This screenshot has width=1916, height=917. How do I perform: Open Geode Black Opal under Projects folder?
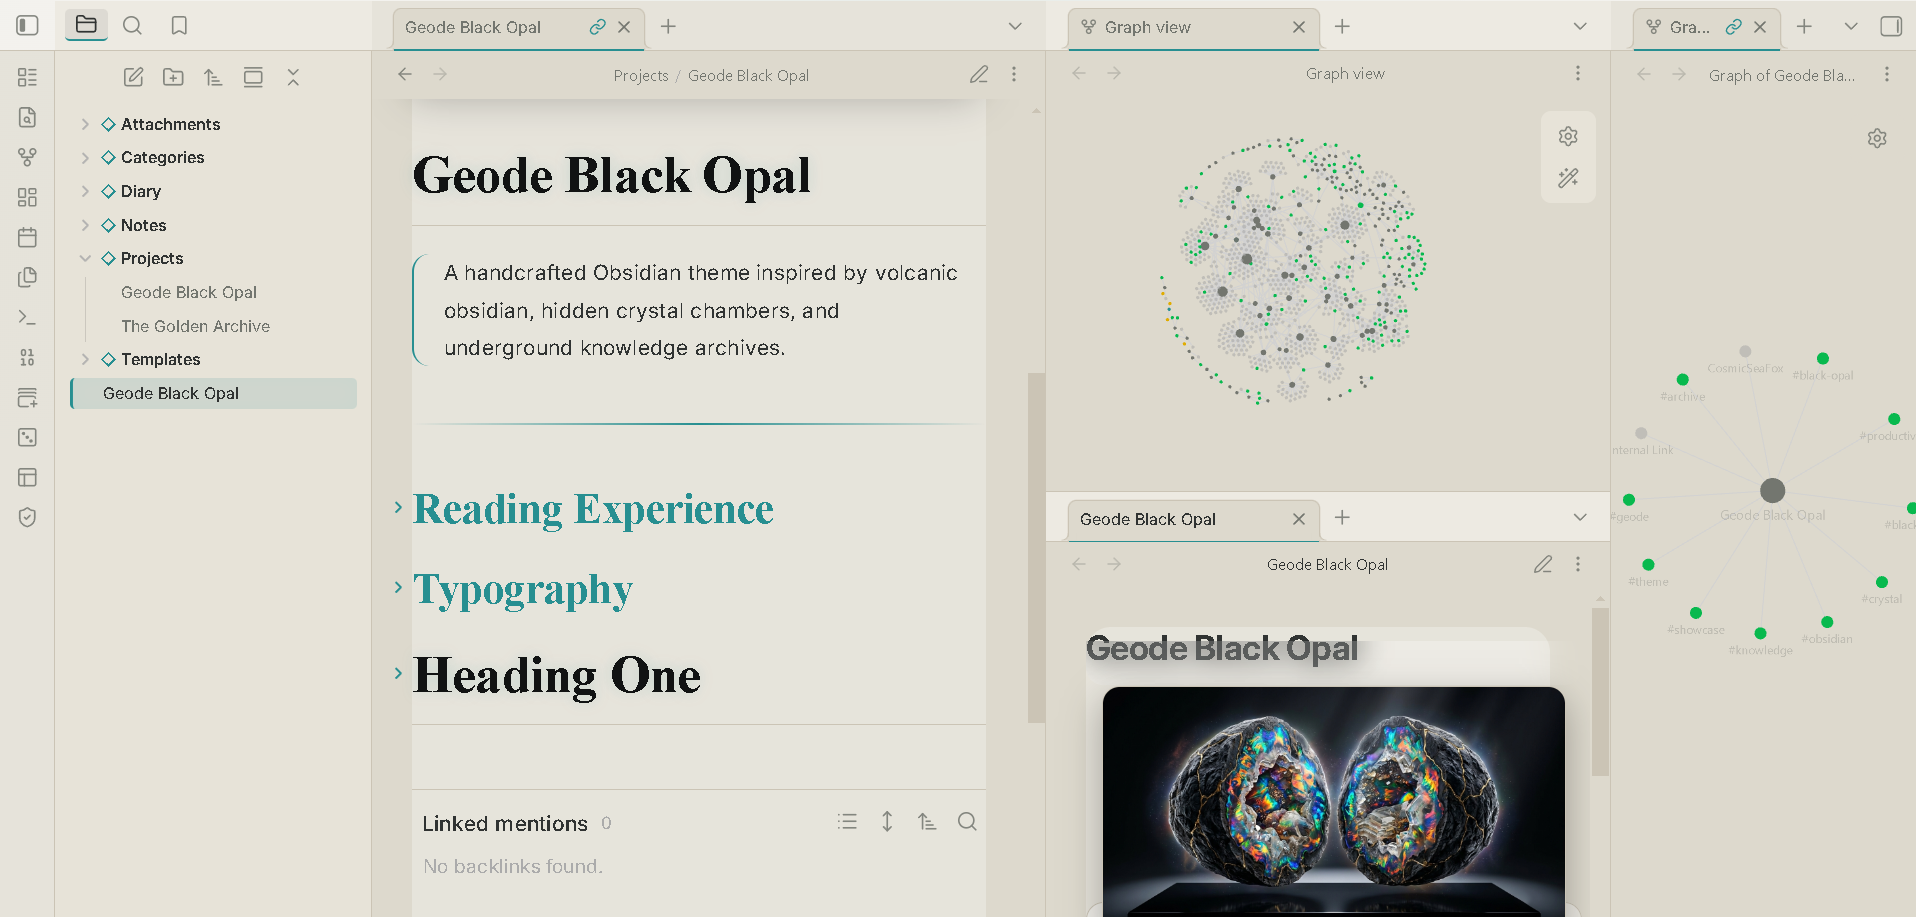(189, 292)
